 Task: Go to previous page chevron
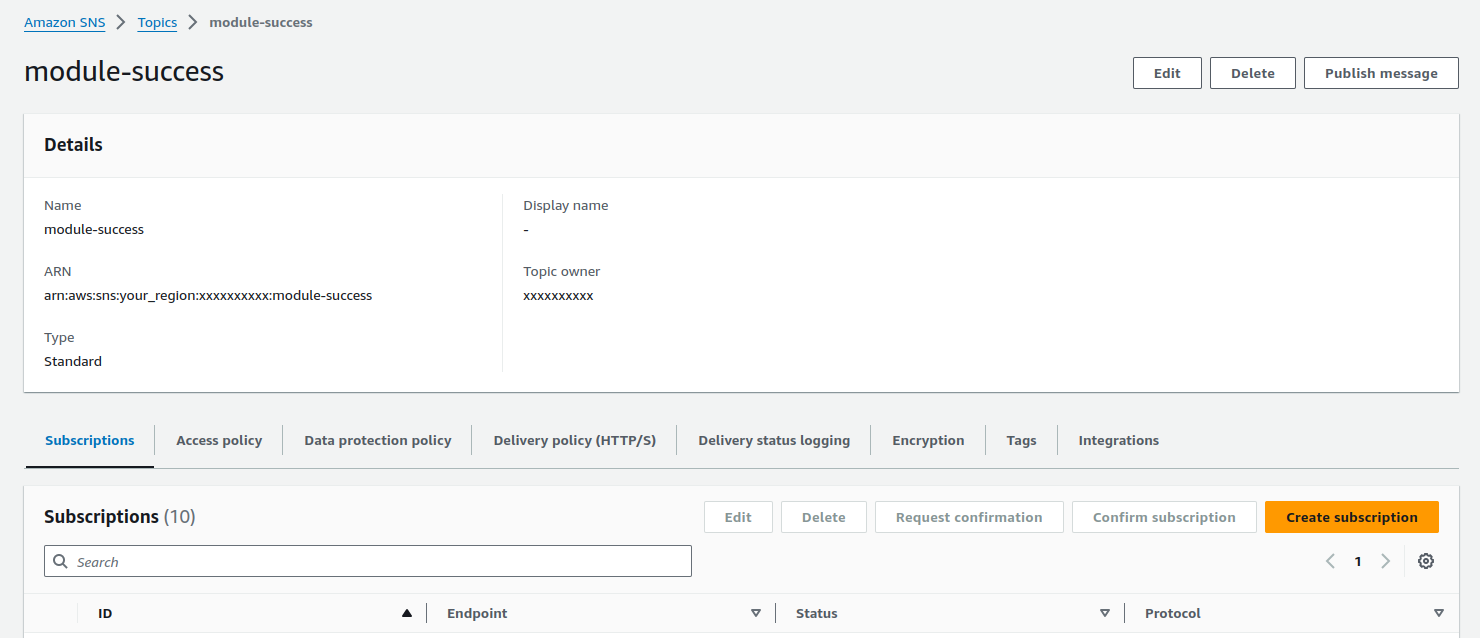coord(1330,561)
